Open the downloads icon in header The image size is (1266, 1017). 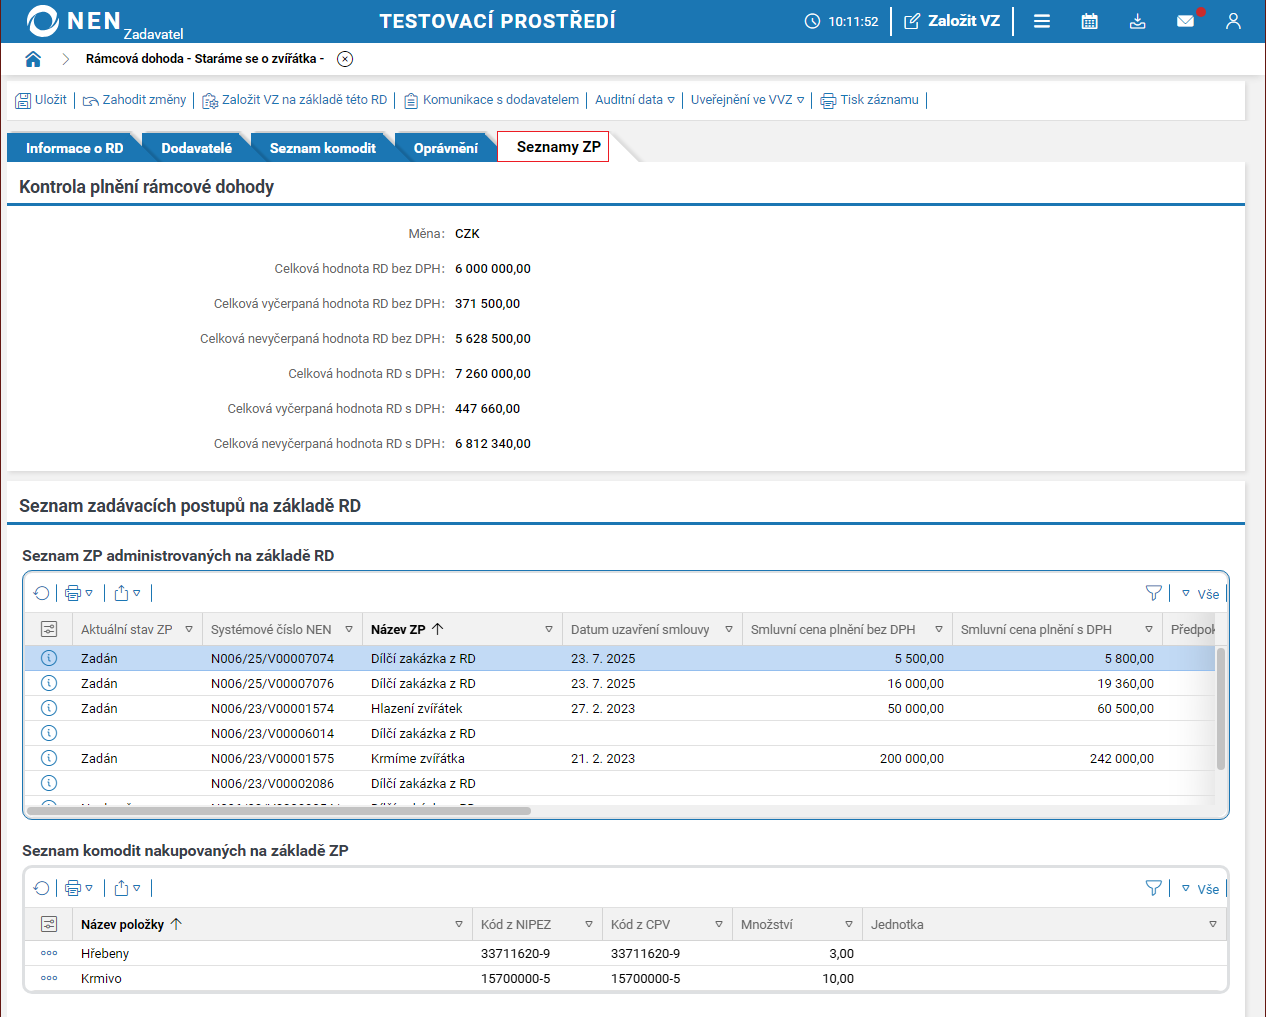(1137, 21)
